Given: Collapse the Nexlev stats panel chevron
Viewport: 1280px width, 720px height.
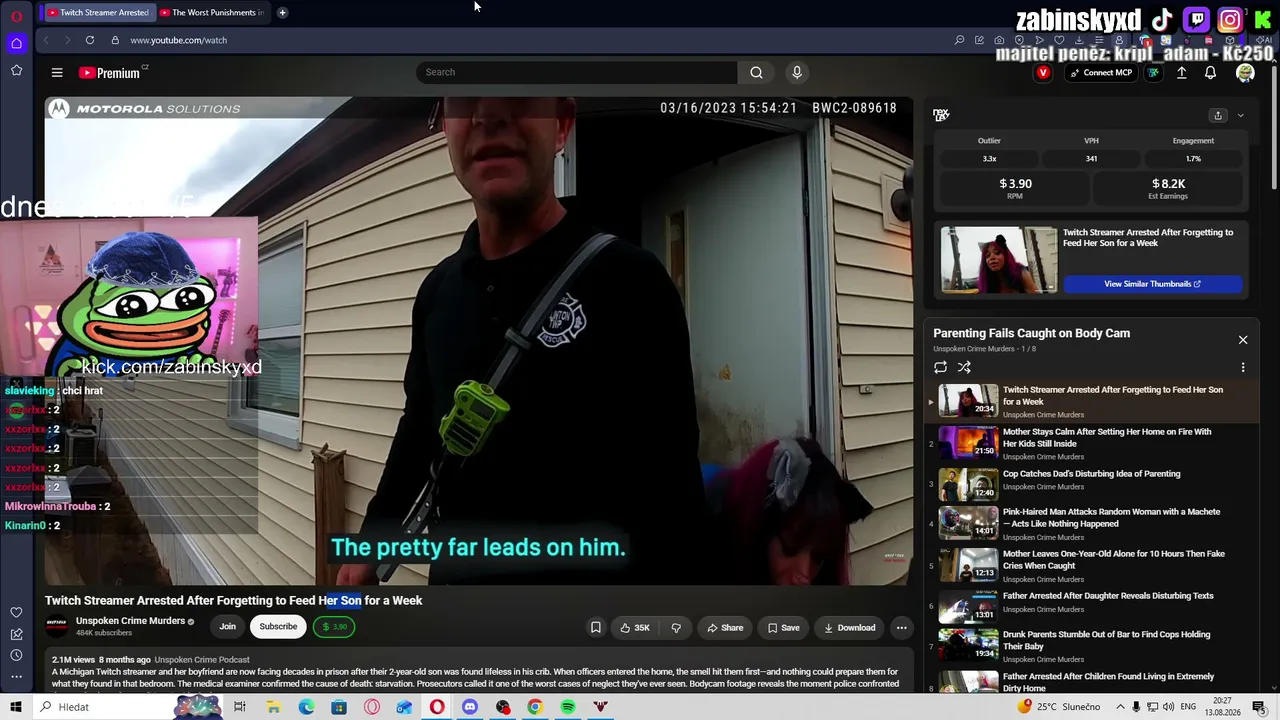Looking at the screenshot, I should coord(1241,116).
